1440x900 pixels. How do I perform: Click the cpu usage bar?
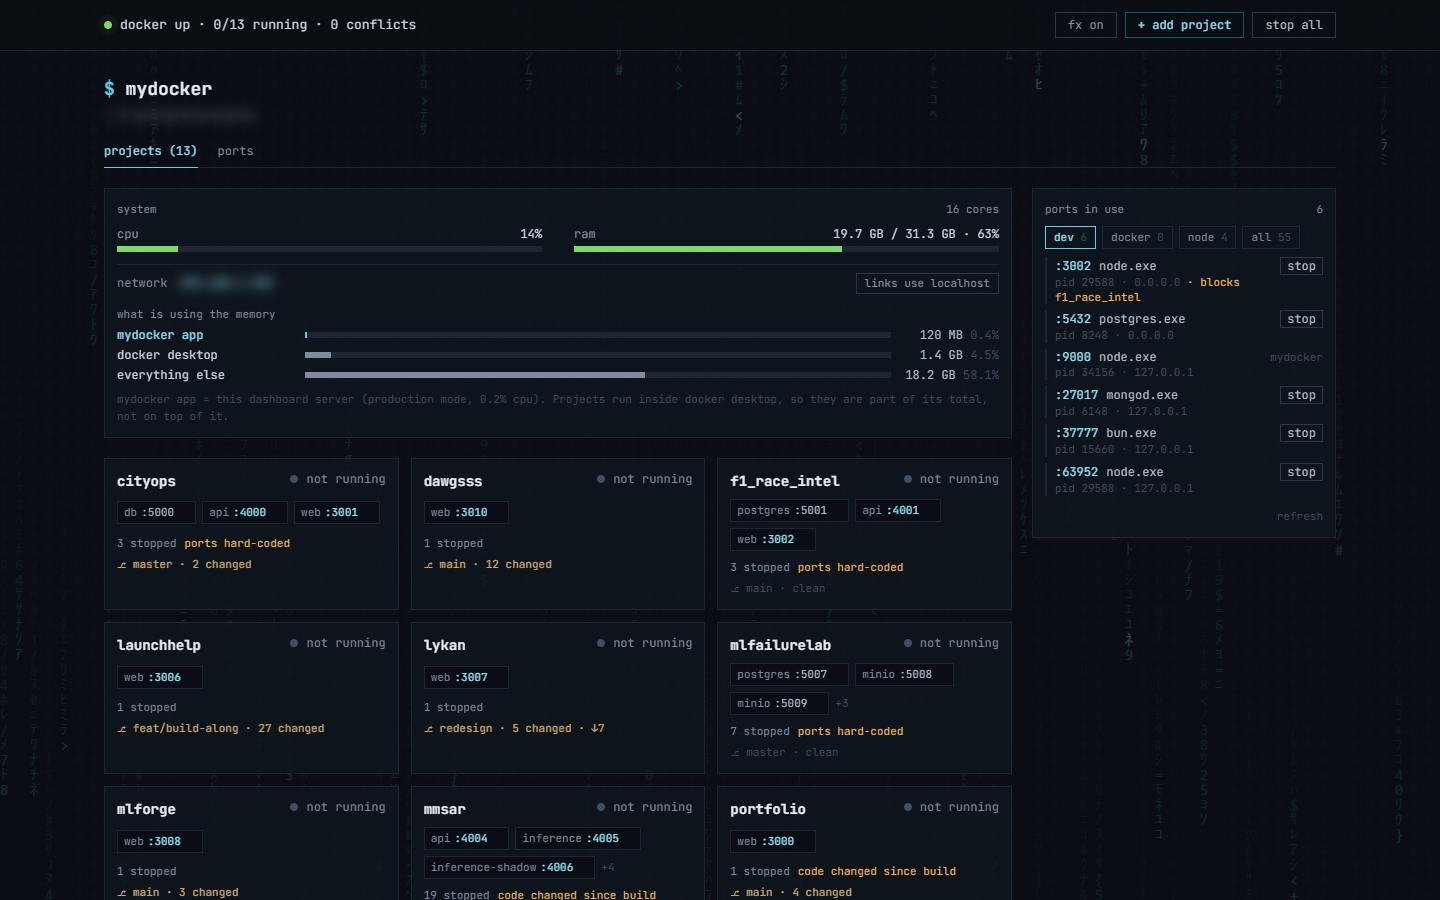pyautogui.click(x=329, y=249)
